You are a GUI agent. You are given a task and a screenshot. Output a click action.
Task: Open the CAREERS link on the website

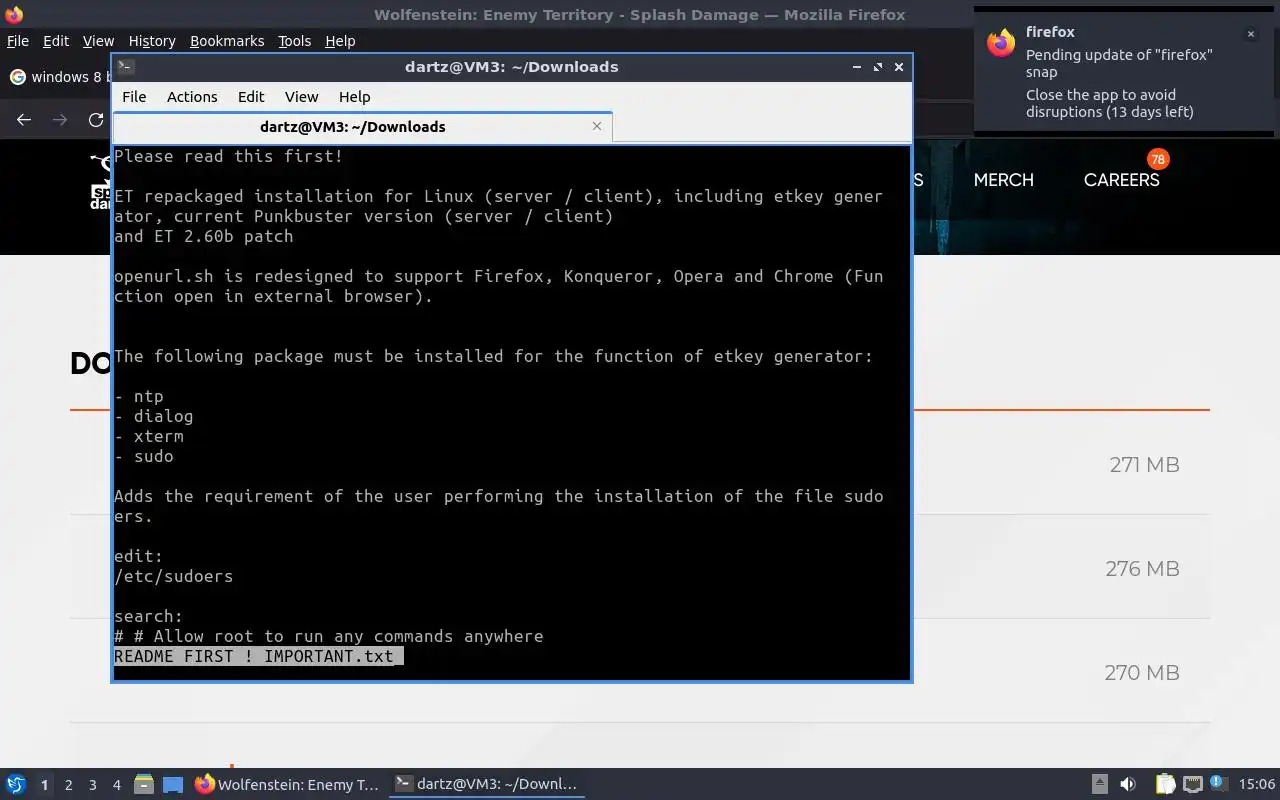point(1121,180)
